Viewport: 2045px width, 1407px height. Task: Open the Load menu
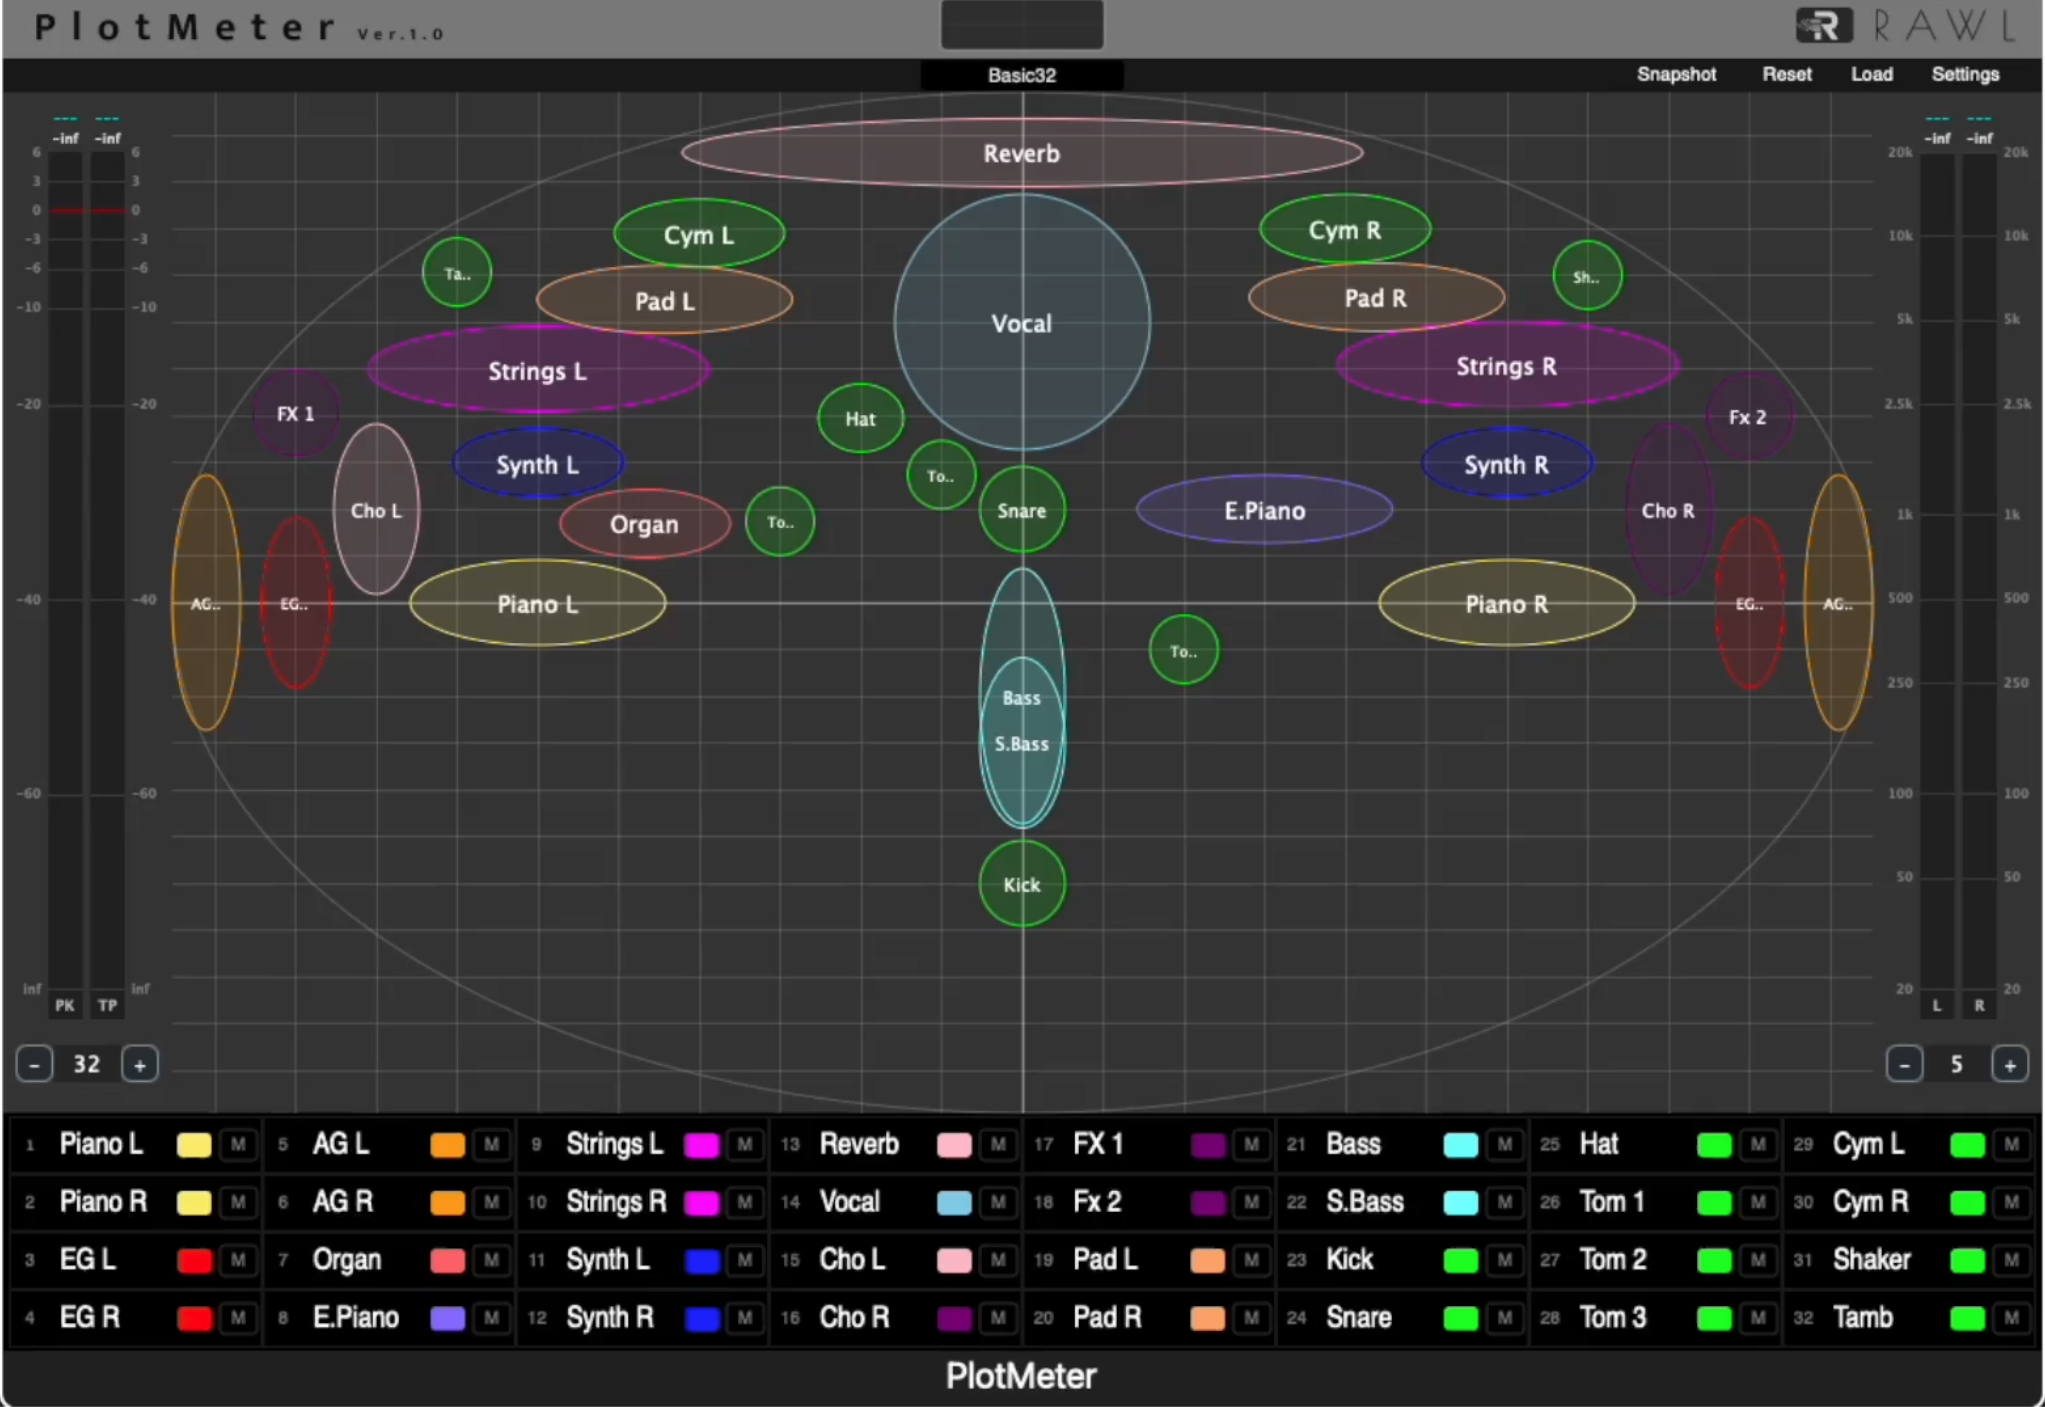(x=1871, y=74)
